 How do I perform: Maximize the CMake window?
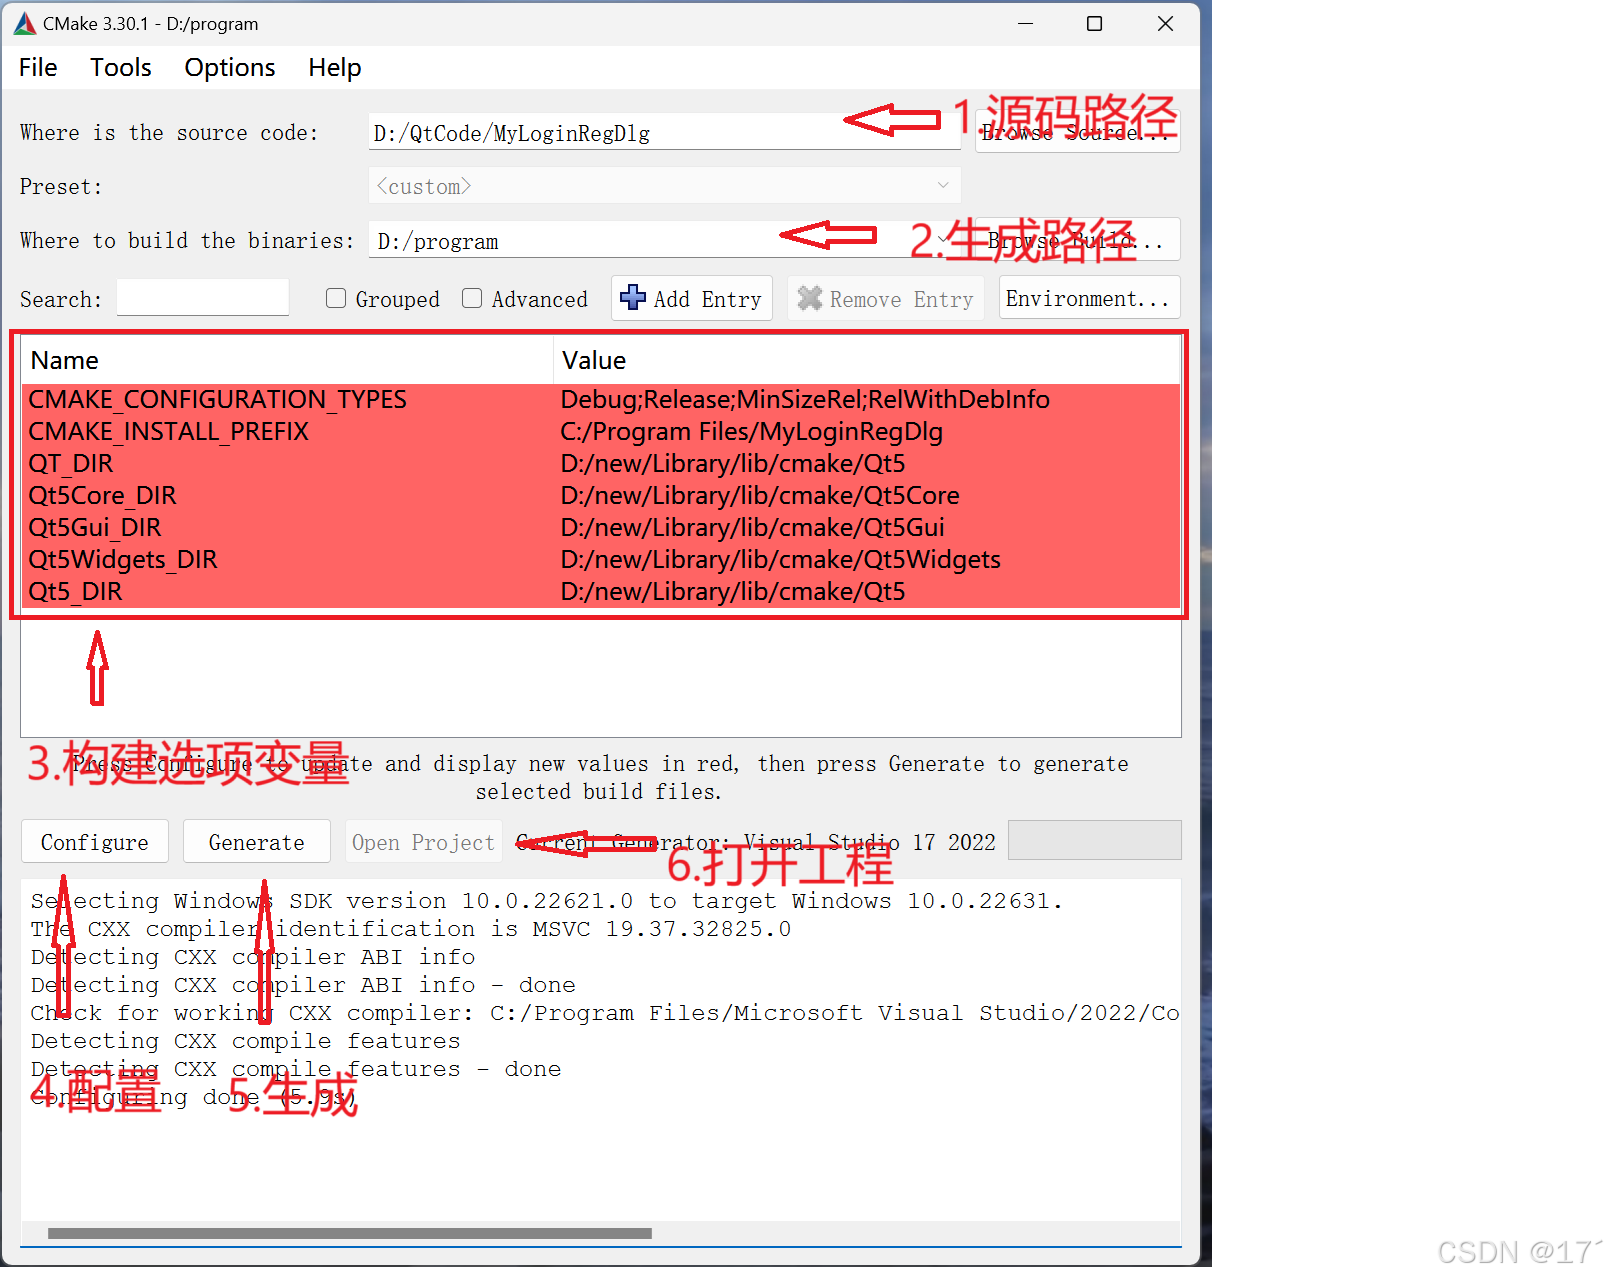[1095, 23]
